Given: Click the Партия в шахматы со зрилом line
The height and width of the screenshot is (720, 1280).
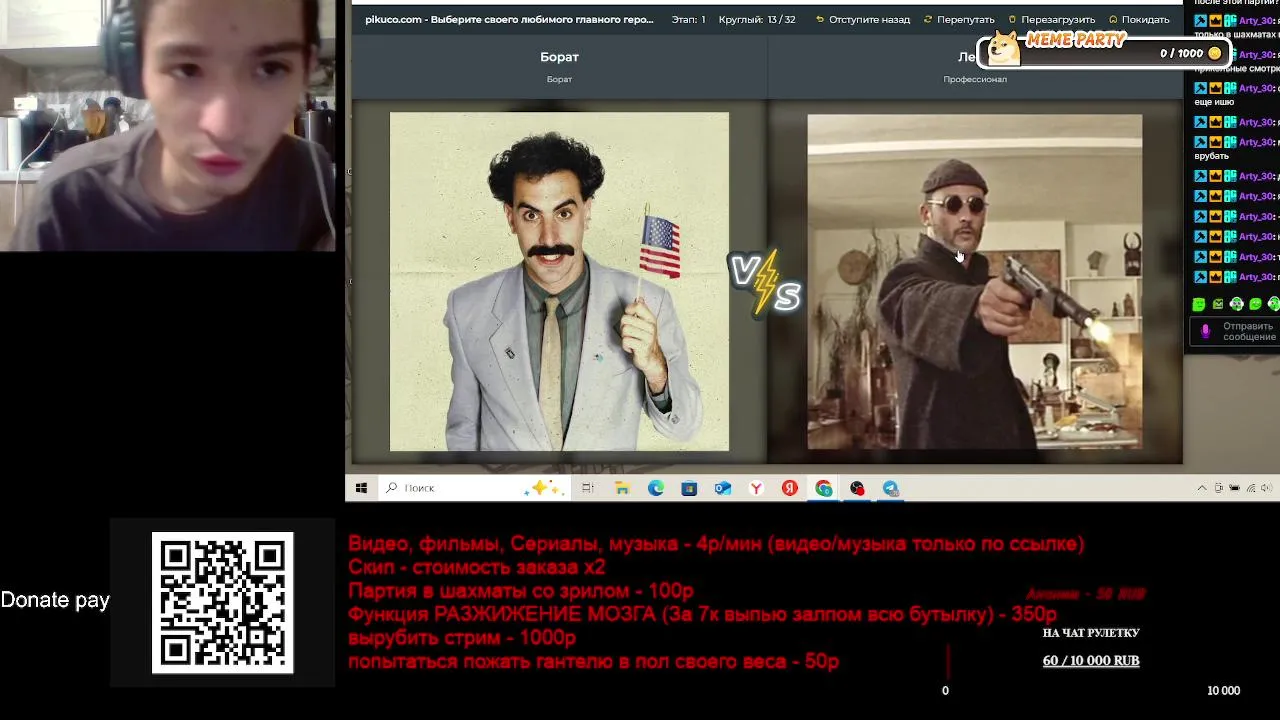Looking at the screenshot, I should pyautogui.click(x=520, y=591).
